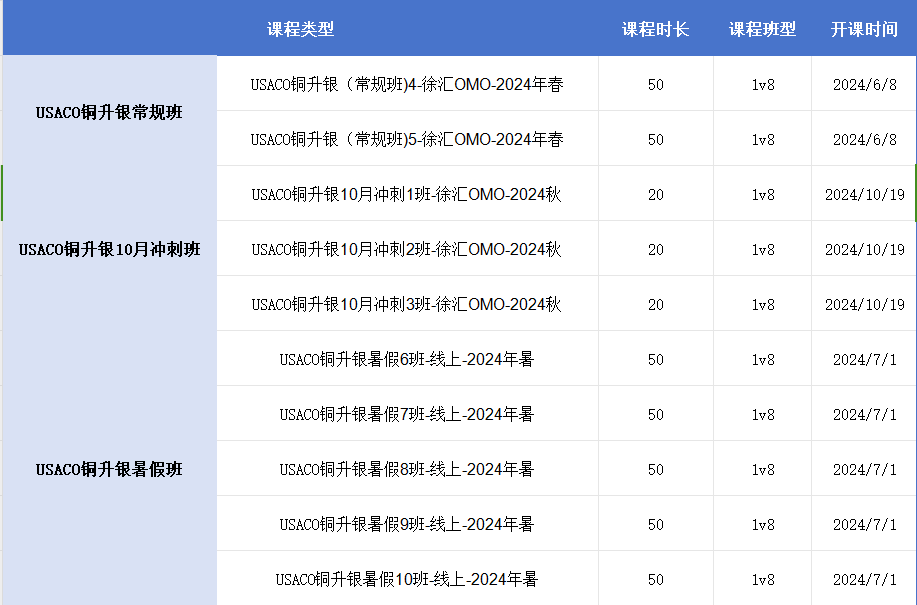The height and width of the screenshot is (605, 917).
Task: Click the 2024/10/19 date for 10月冲刺1班
Action: 864,195
